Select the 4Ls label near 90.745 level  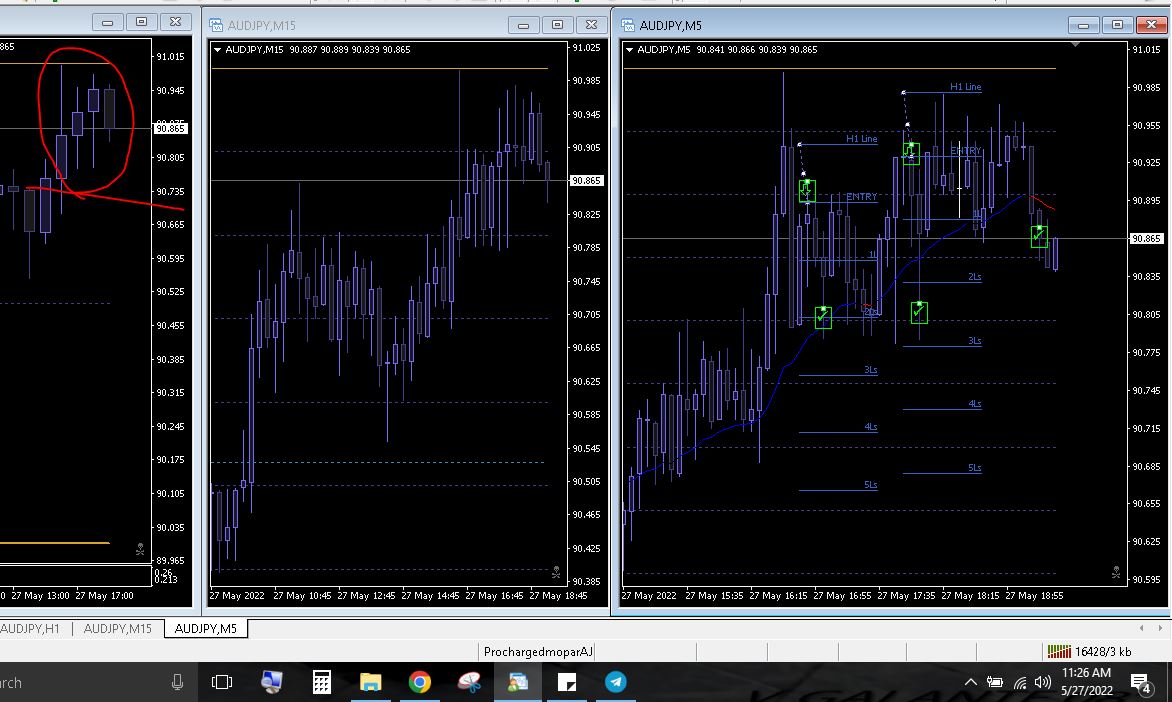(975, 404)
